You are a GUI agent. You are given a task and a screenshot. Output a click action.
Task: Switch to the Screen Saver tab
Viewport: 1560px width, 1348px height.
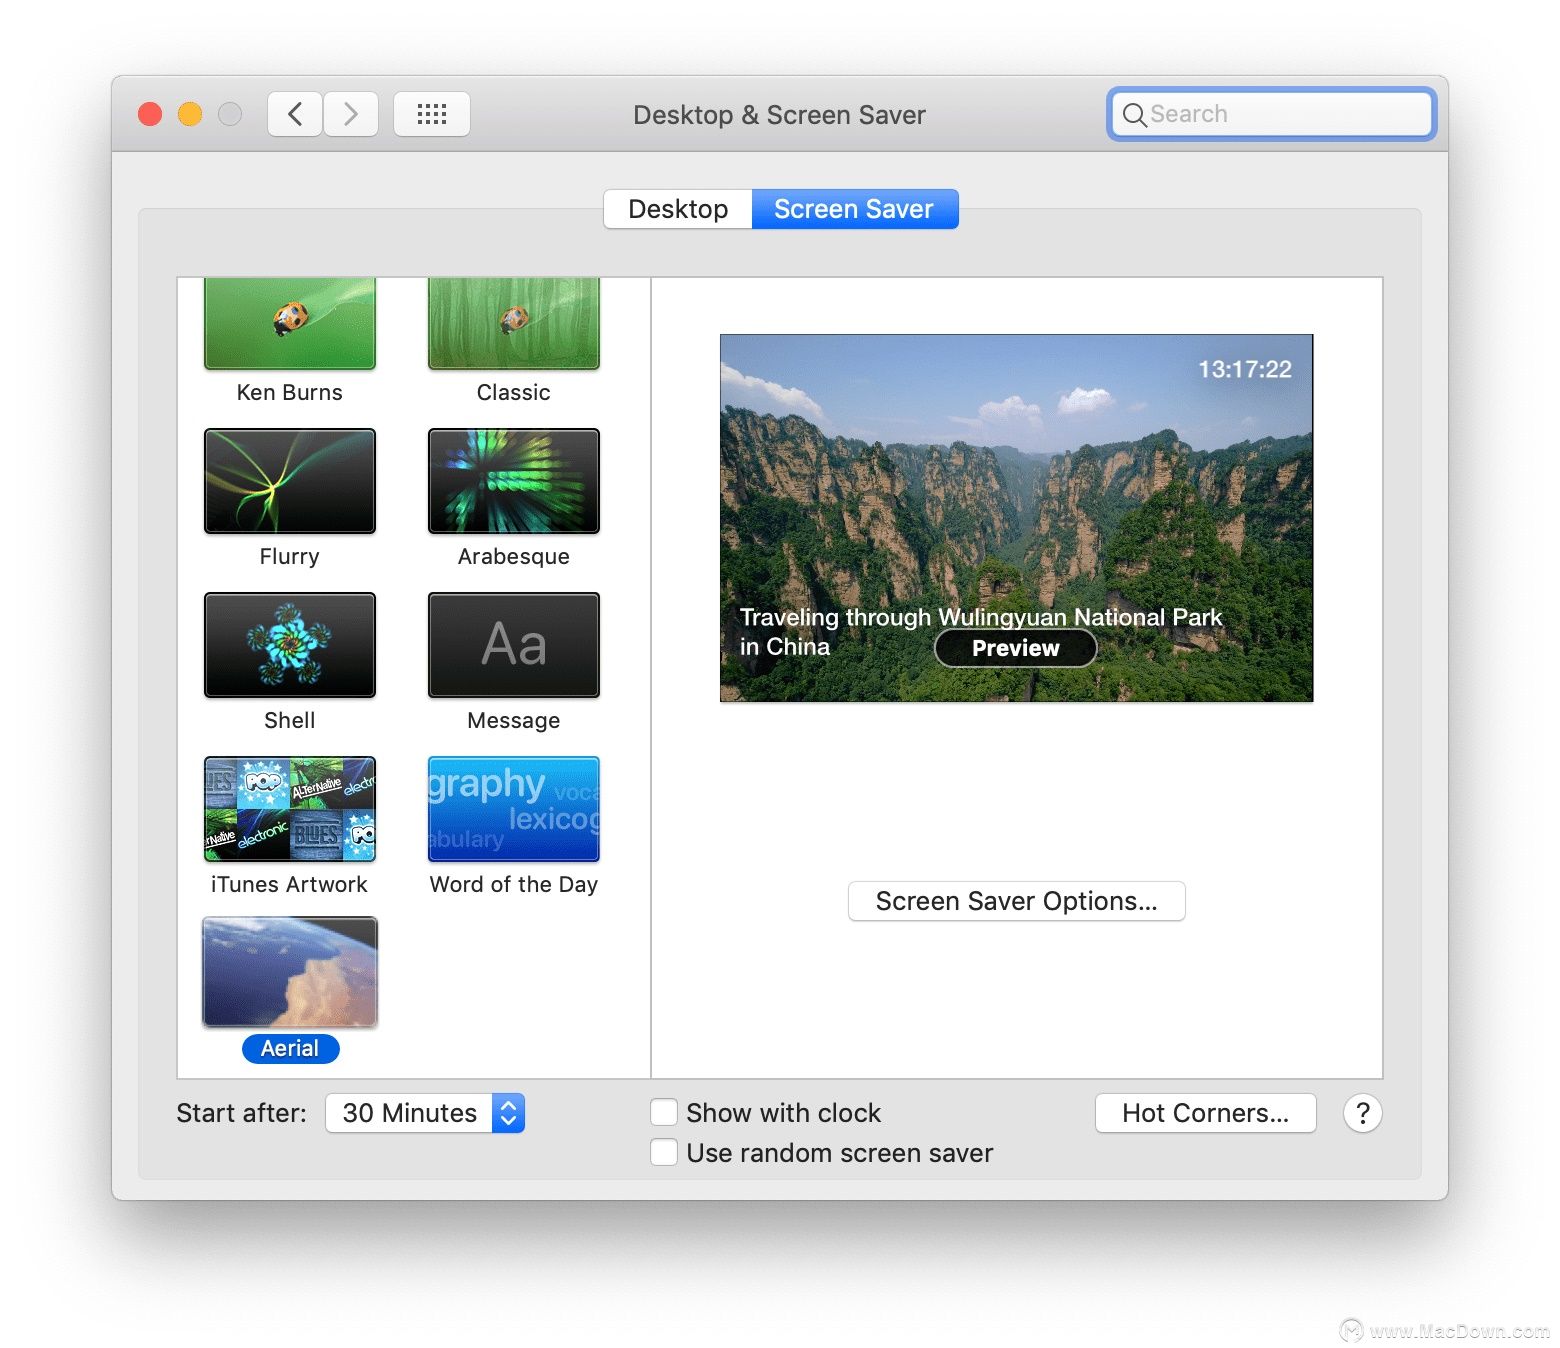[854, 209]
